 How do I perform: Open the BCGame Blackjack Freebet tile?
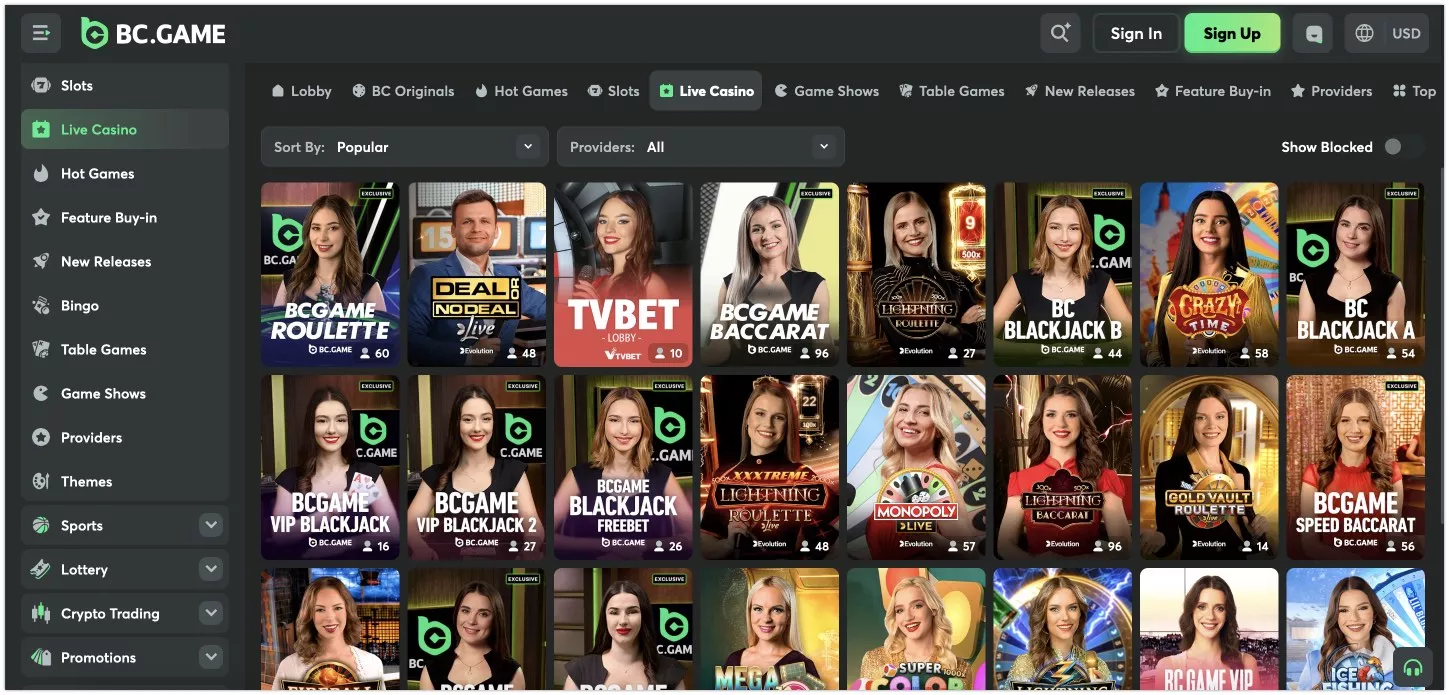pos(623,467)
